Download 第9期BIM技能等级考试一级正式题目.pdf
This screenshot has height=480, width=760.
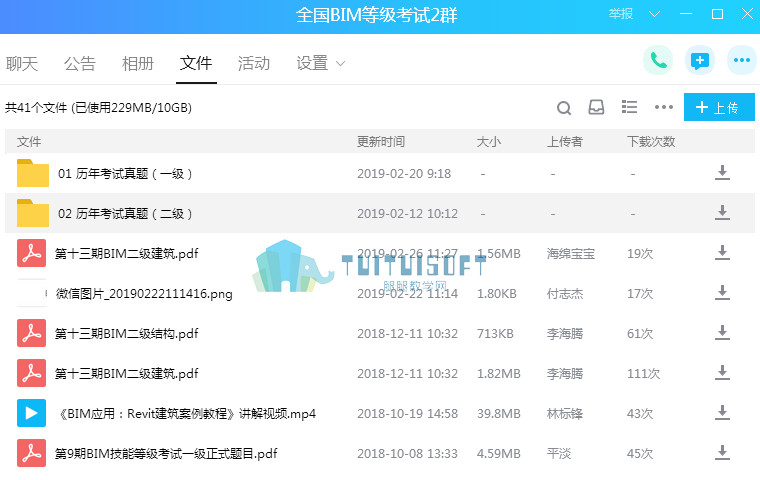(722, 452)
